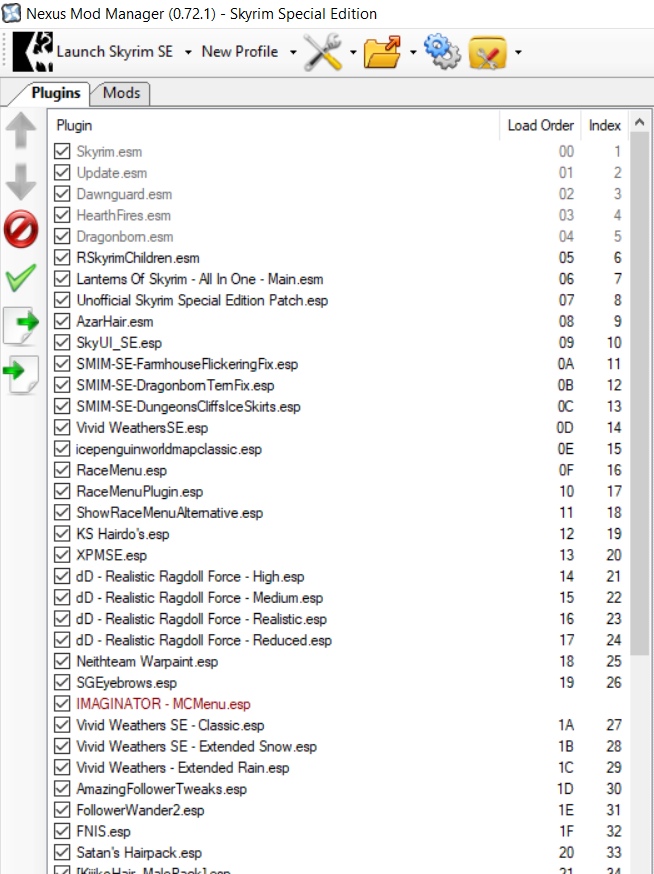Select the Update.esm row
The width and height of the screenshot is (654, 874).
pos(338,173)
